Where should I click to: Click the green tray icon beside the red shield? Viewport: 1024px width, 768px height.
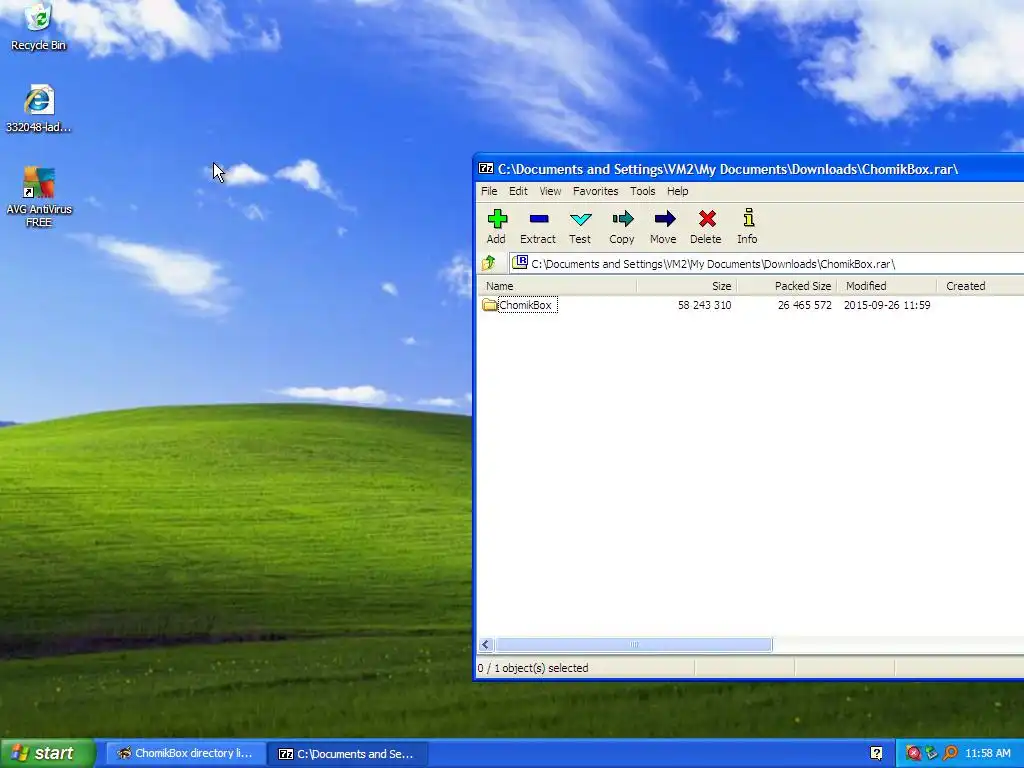[931, 754]
